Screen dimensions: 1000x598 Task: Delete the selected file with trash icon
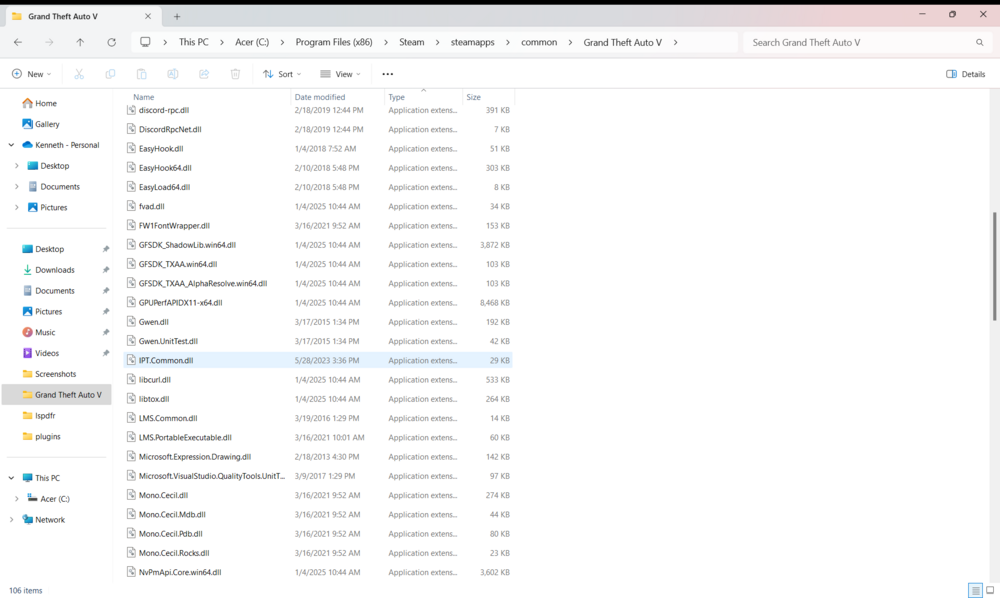(x=235, y=73)
